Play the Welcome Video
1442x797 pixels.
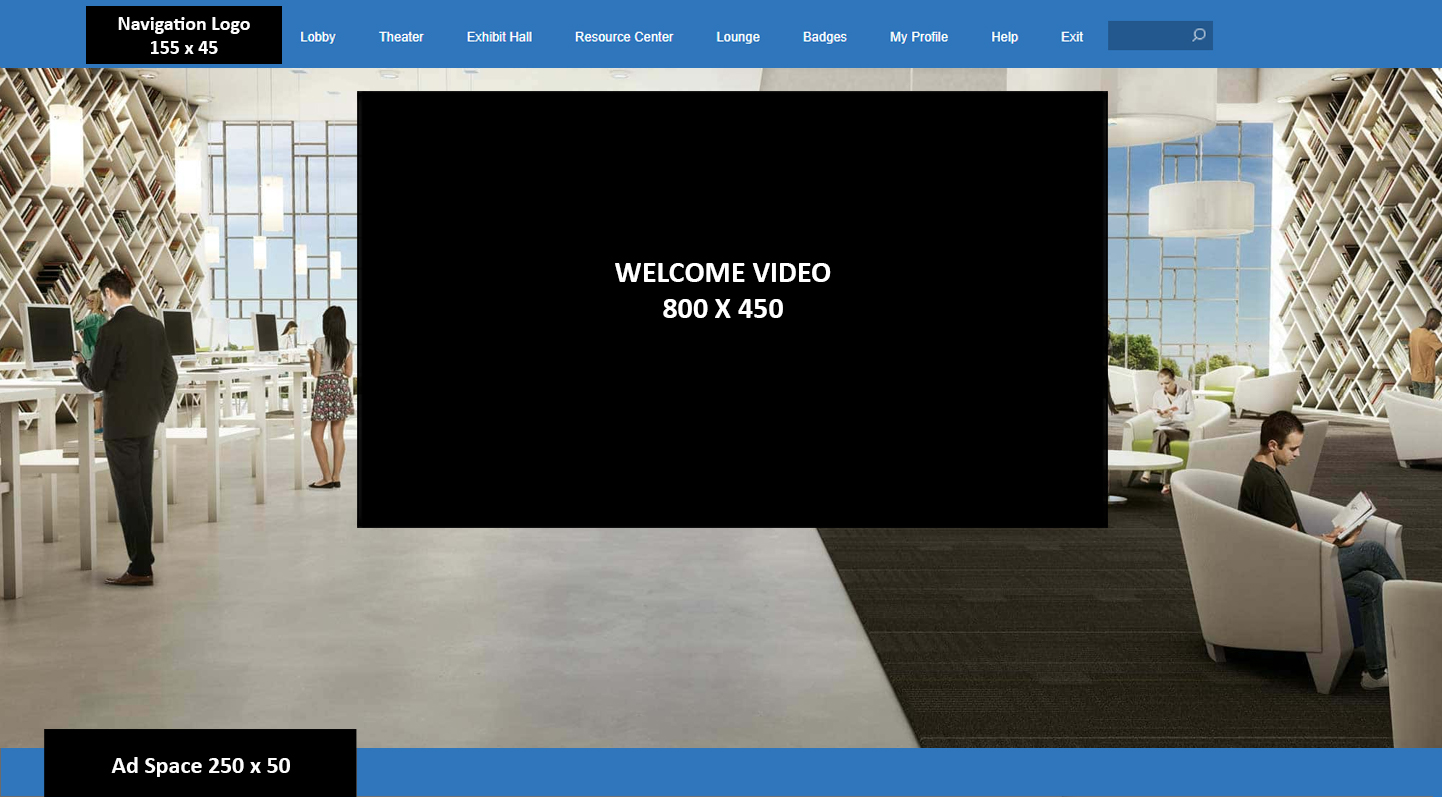click(x=732, y=309)
